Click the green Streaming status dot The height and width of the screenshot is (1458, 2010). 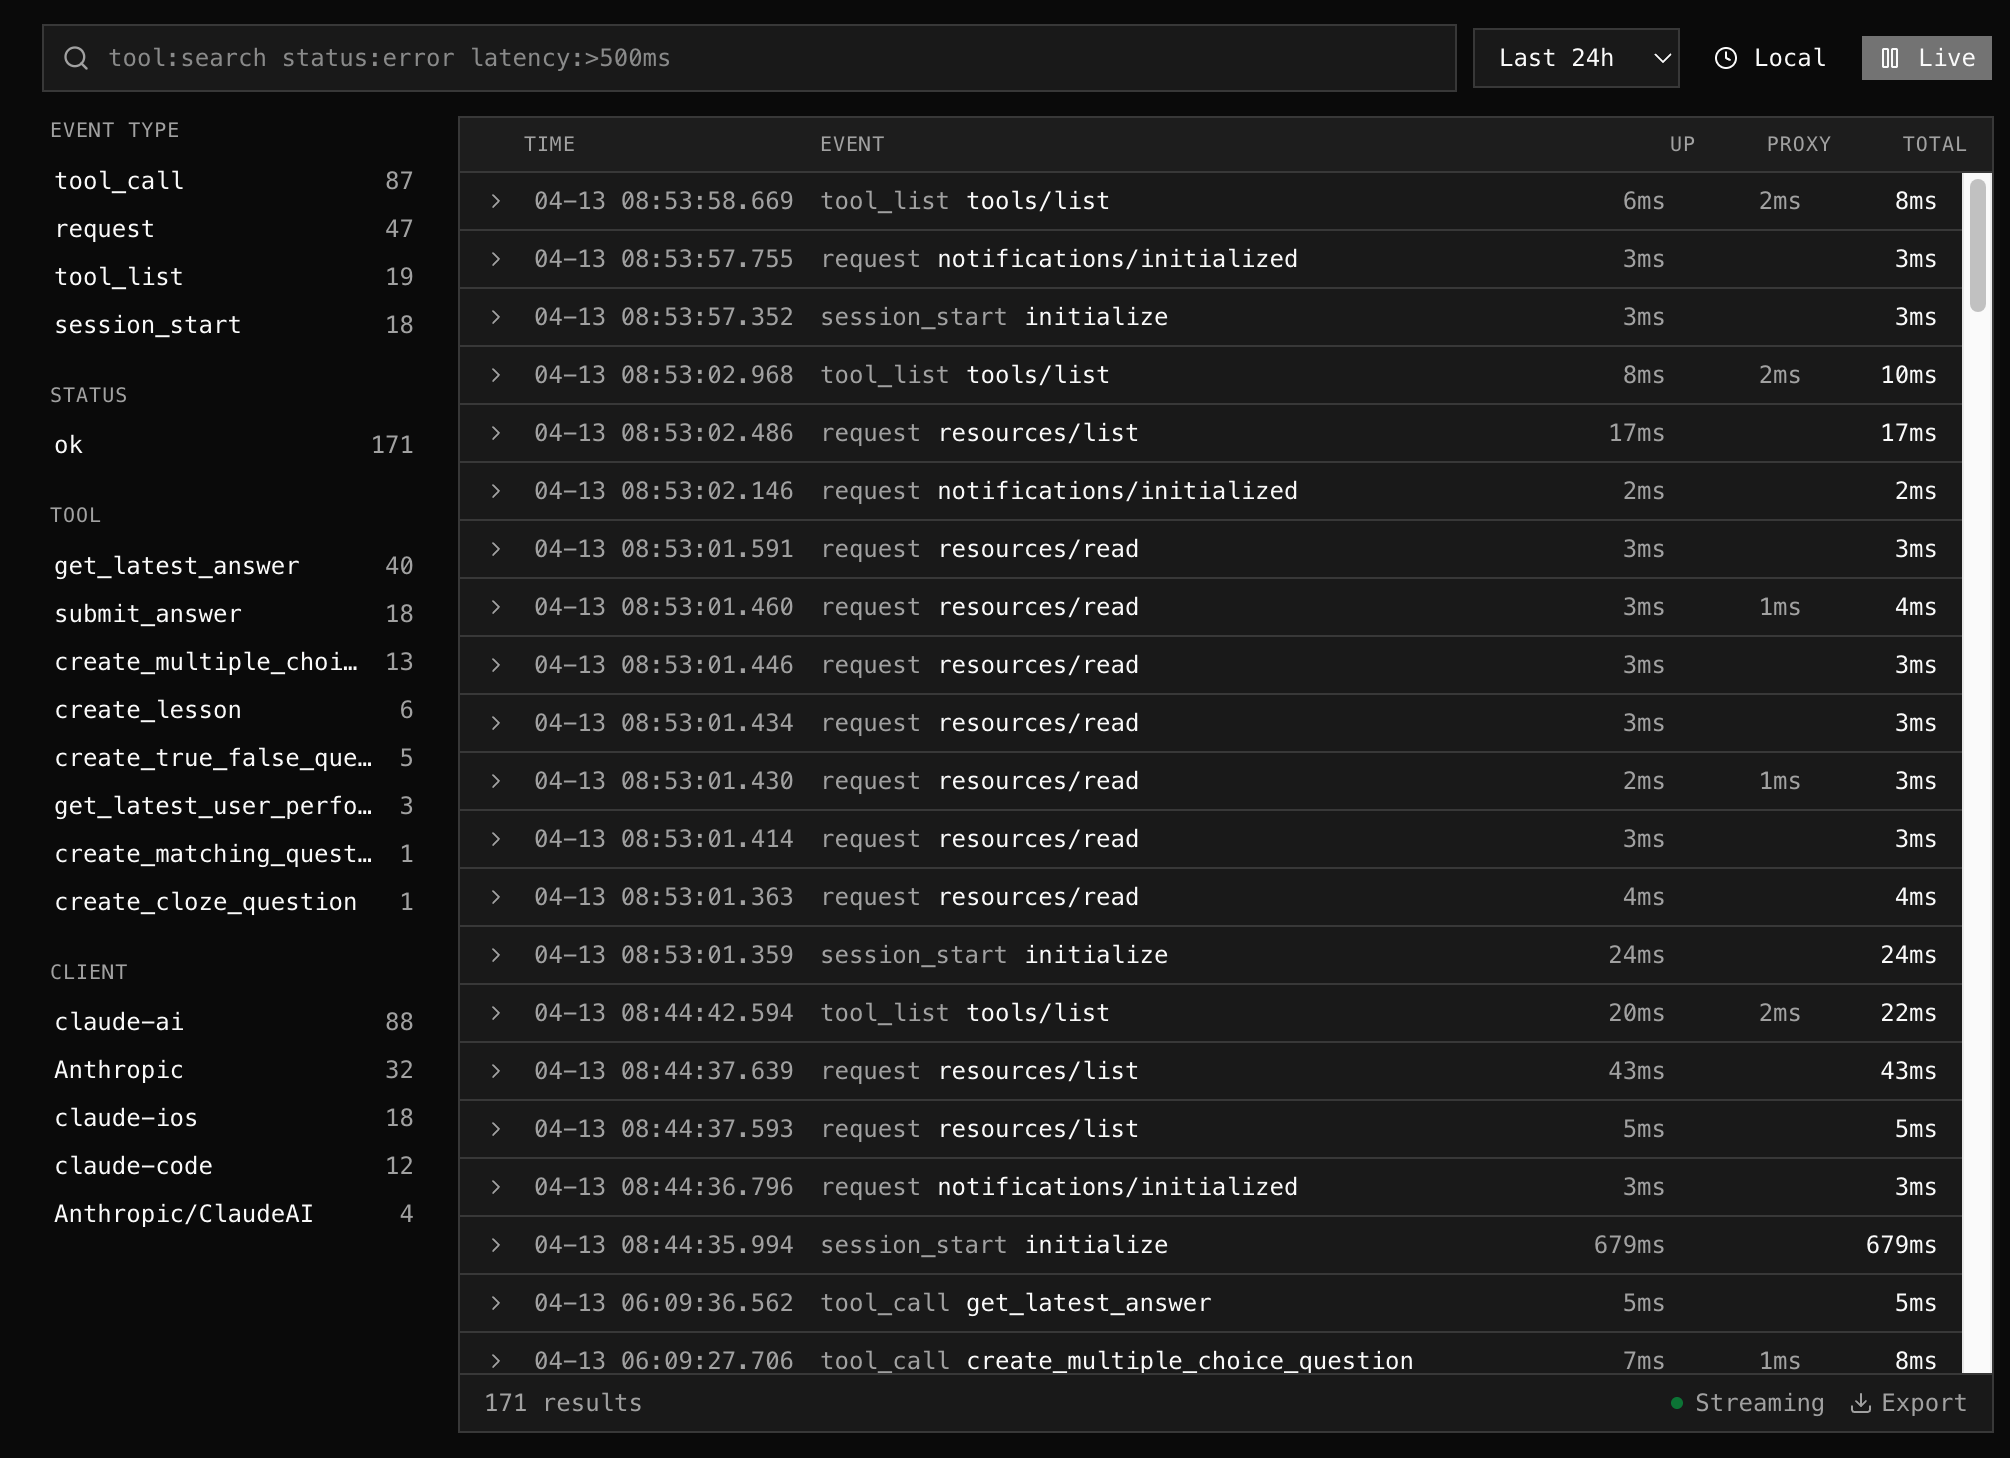(1677, 1403)
